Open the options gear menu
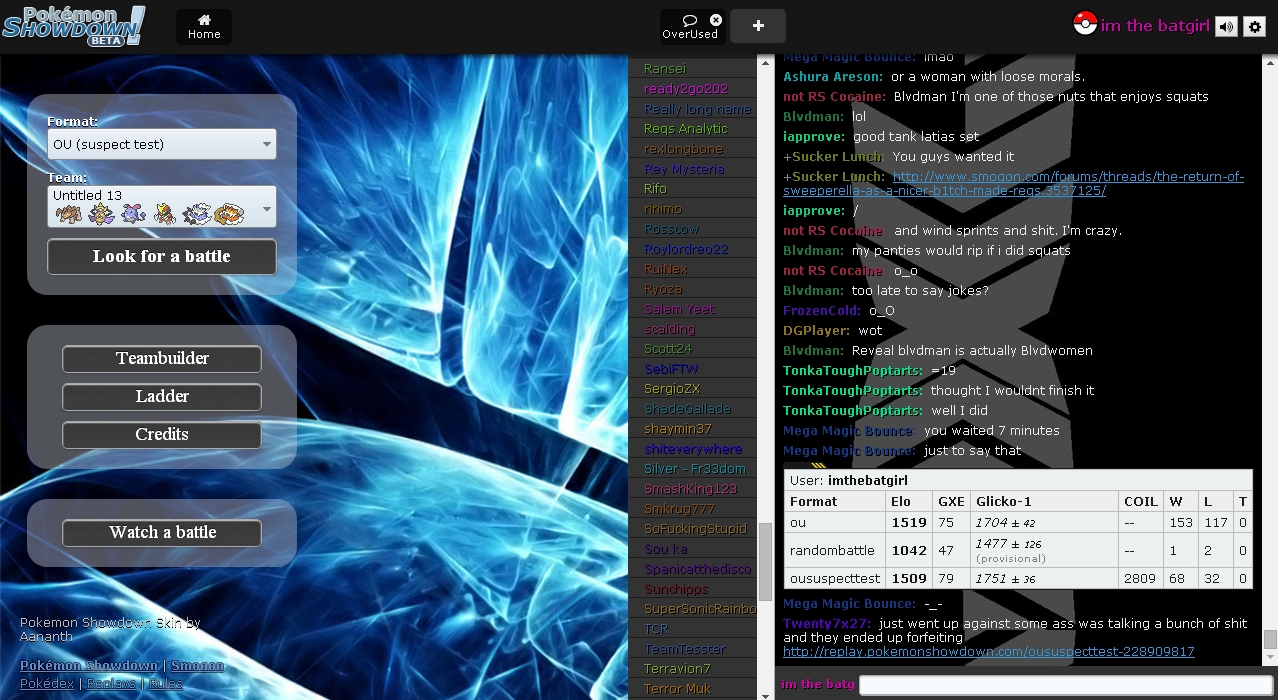The width and height of the screenshot is (1278, 700). tap(1255, 27)
